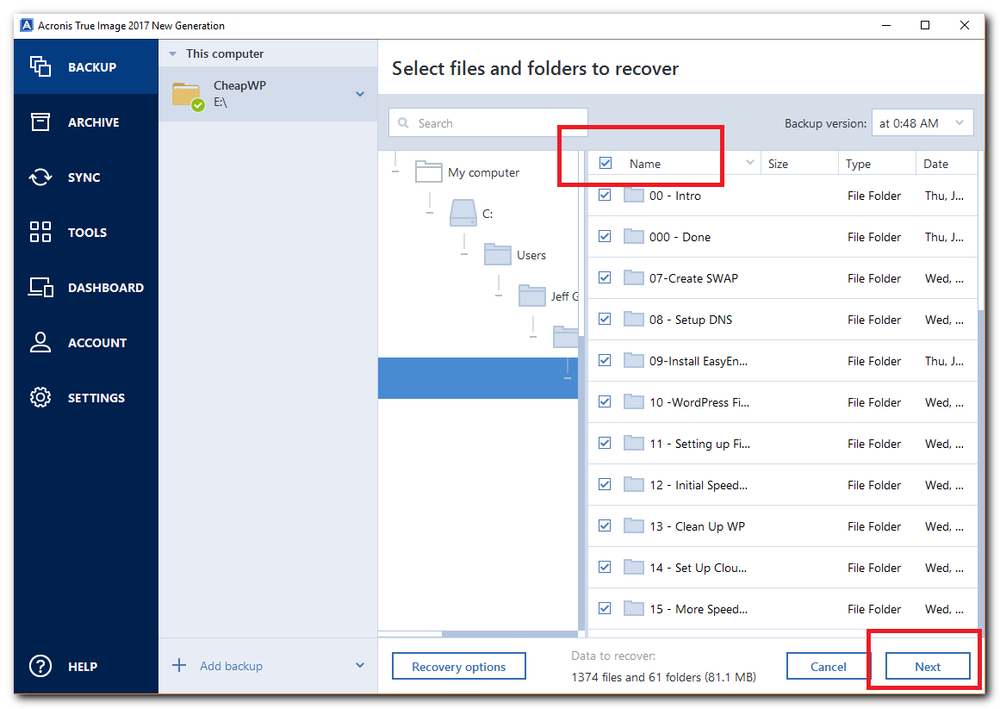Expand the CheapWP backup chevron
1000x709 pixels.
pos(360,94)
